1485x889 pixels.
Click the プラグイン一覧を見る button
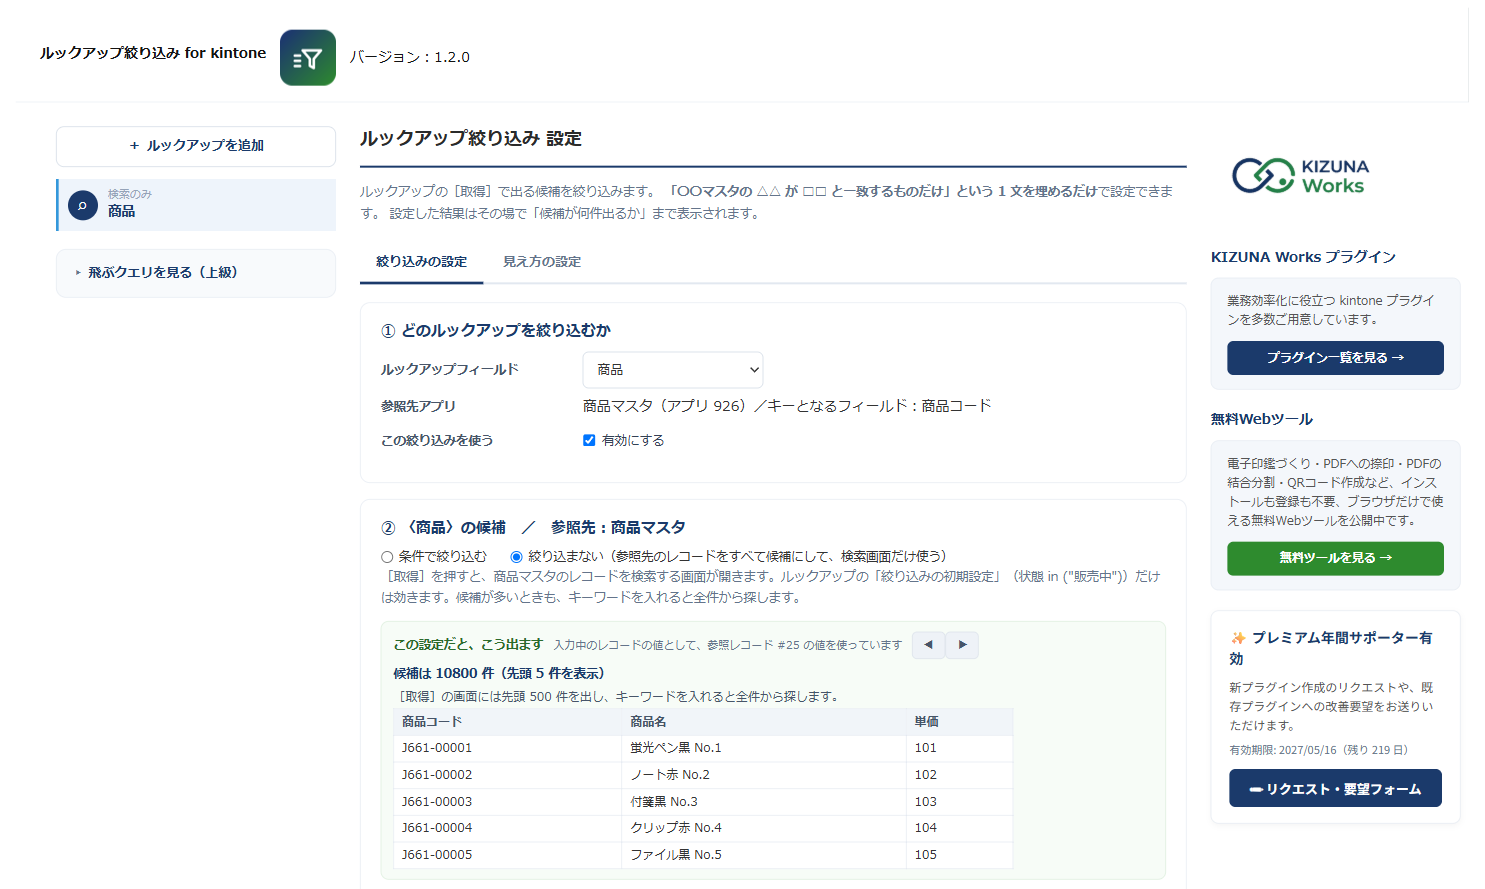(x=1335, y=358)
